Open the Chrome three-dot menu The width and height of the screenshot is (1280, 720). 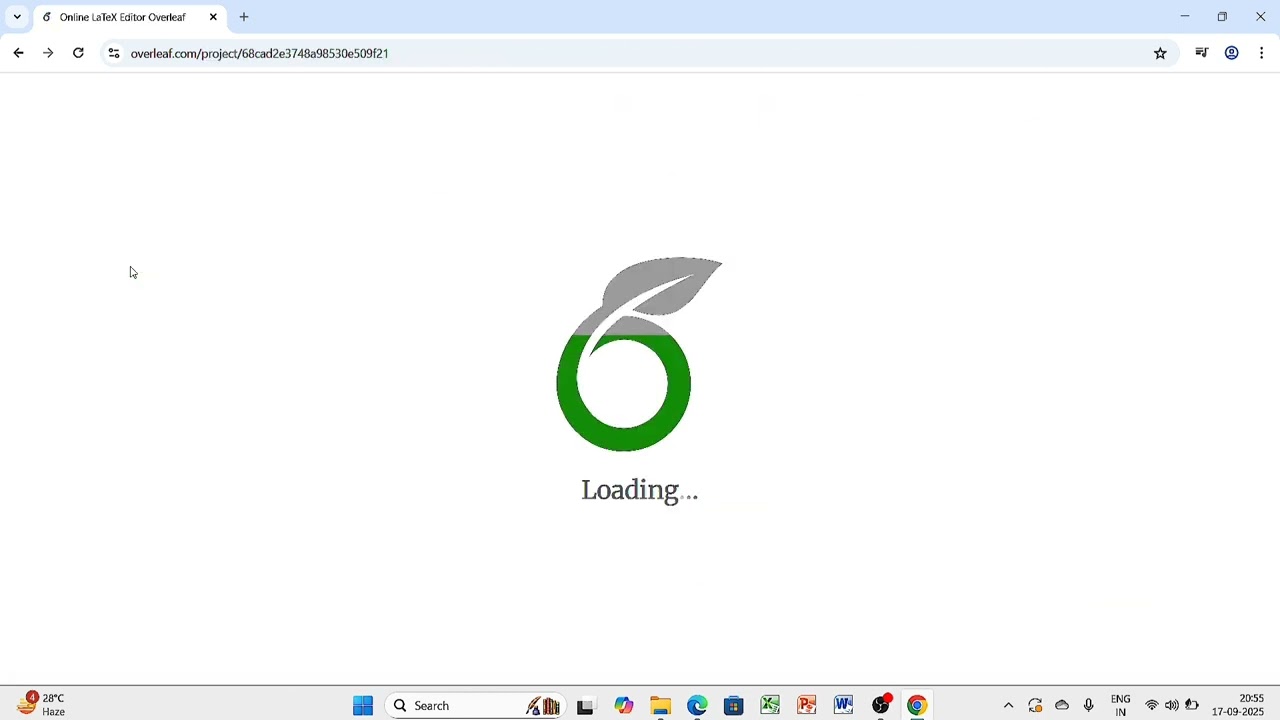click(1262, 53)
